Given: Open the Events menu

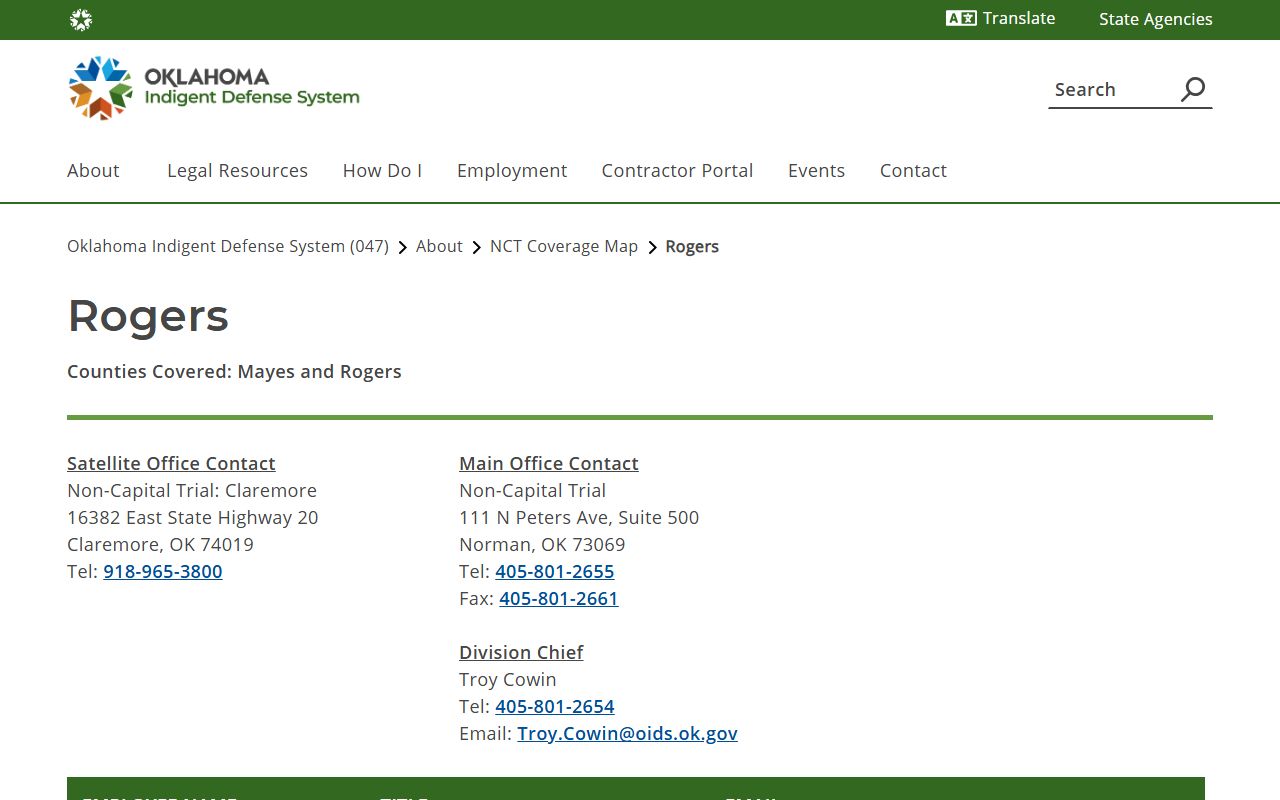Looking at the screenshot, I should pyautogui.click(x=816, y=171).
